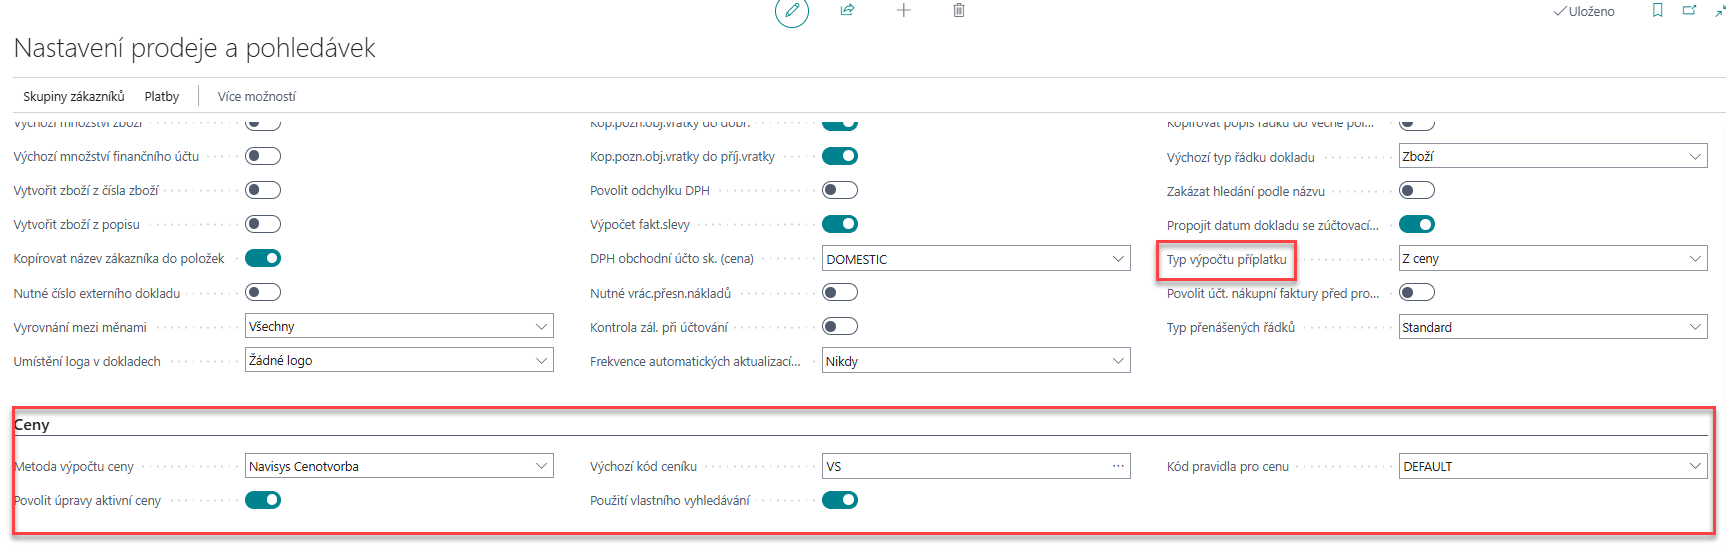The height and width of the screenshot is (546, 1726).
Task: Click the trash delete icon
Action: pyautogui.click(x=958, y=10)
